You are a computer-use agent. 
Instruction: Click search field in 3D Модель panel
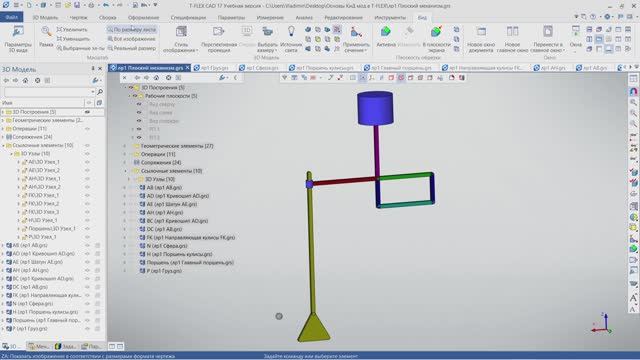click(x=49, y=92)
